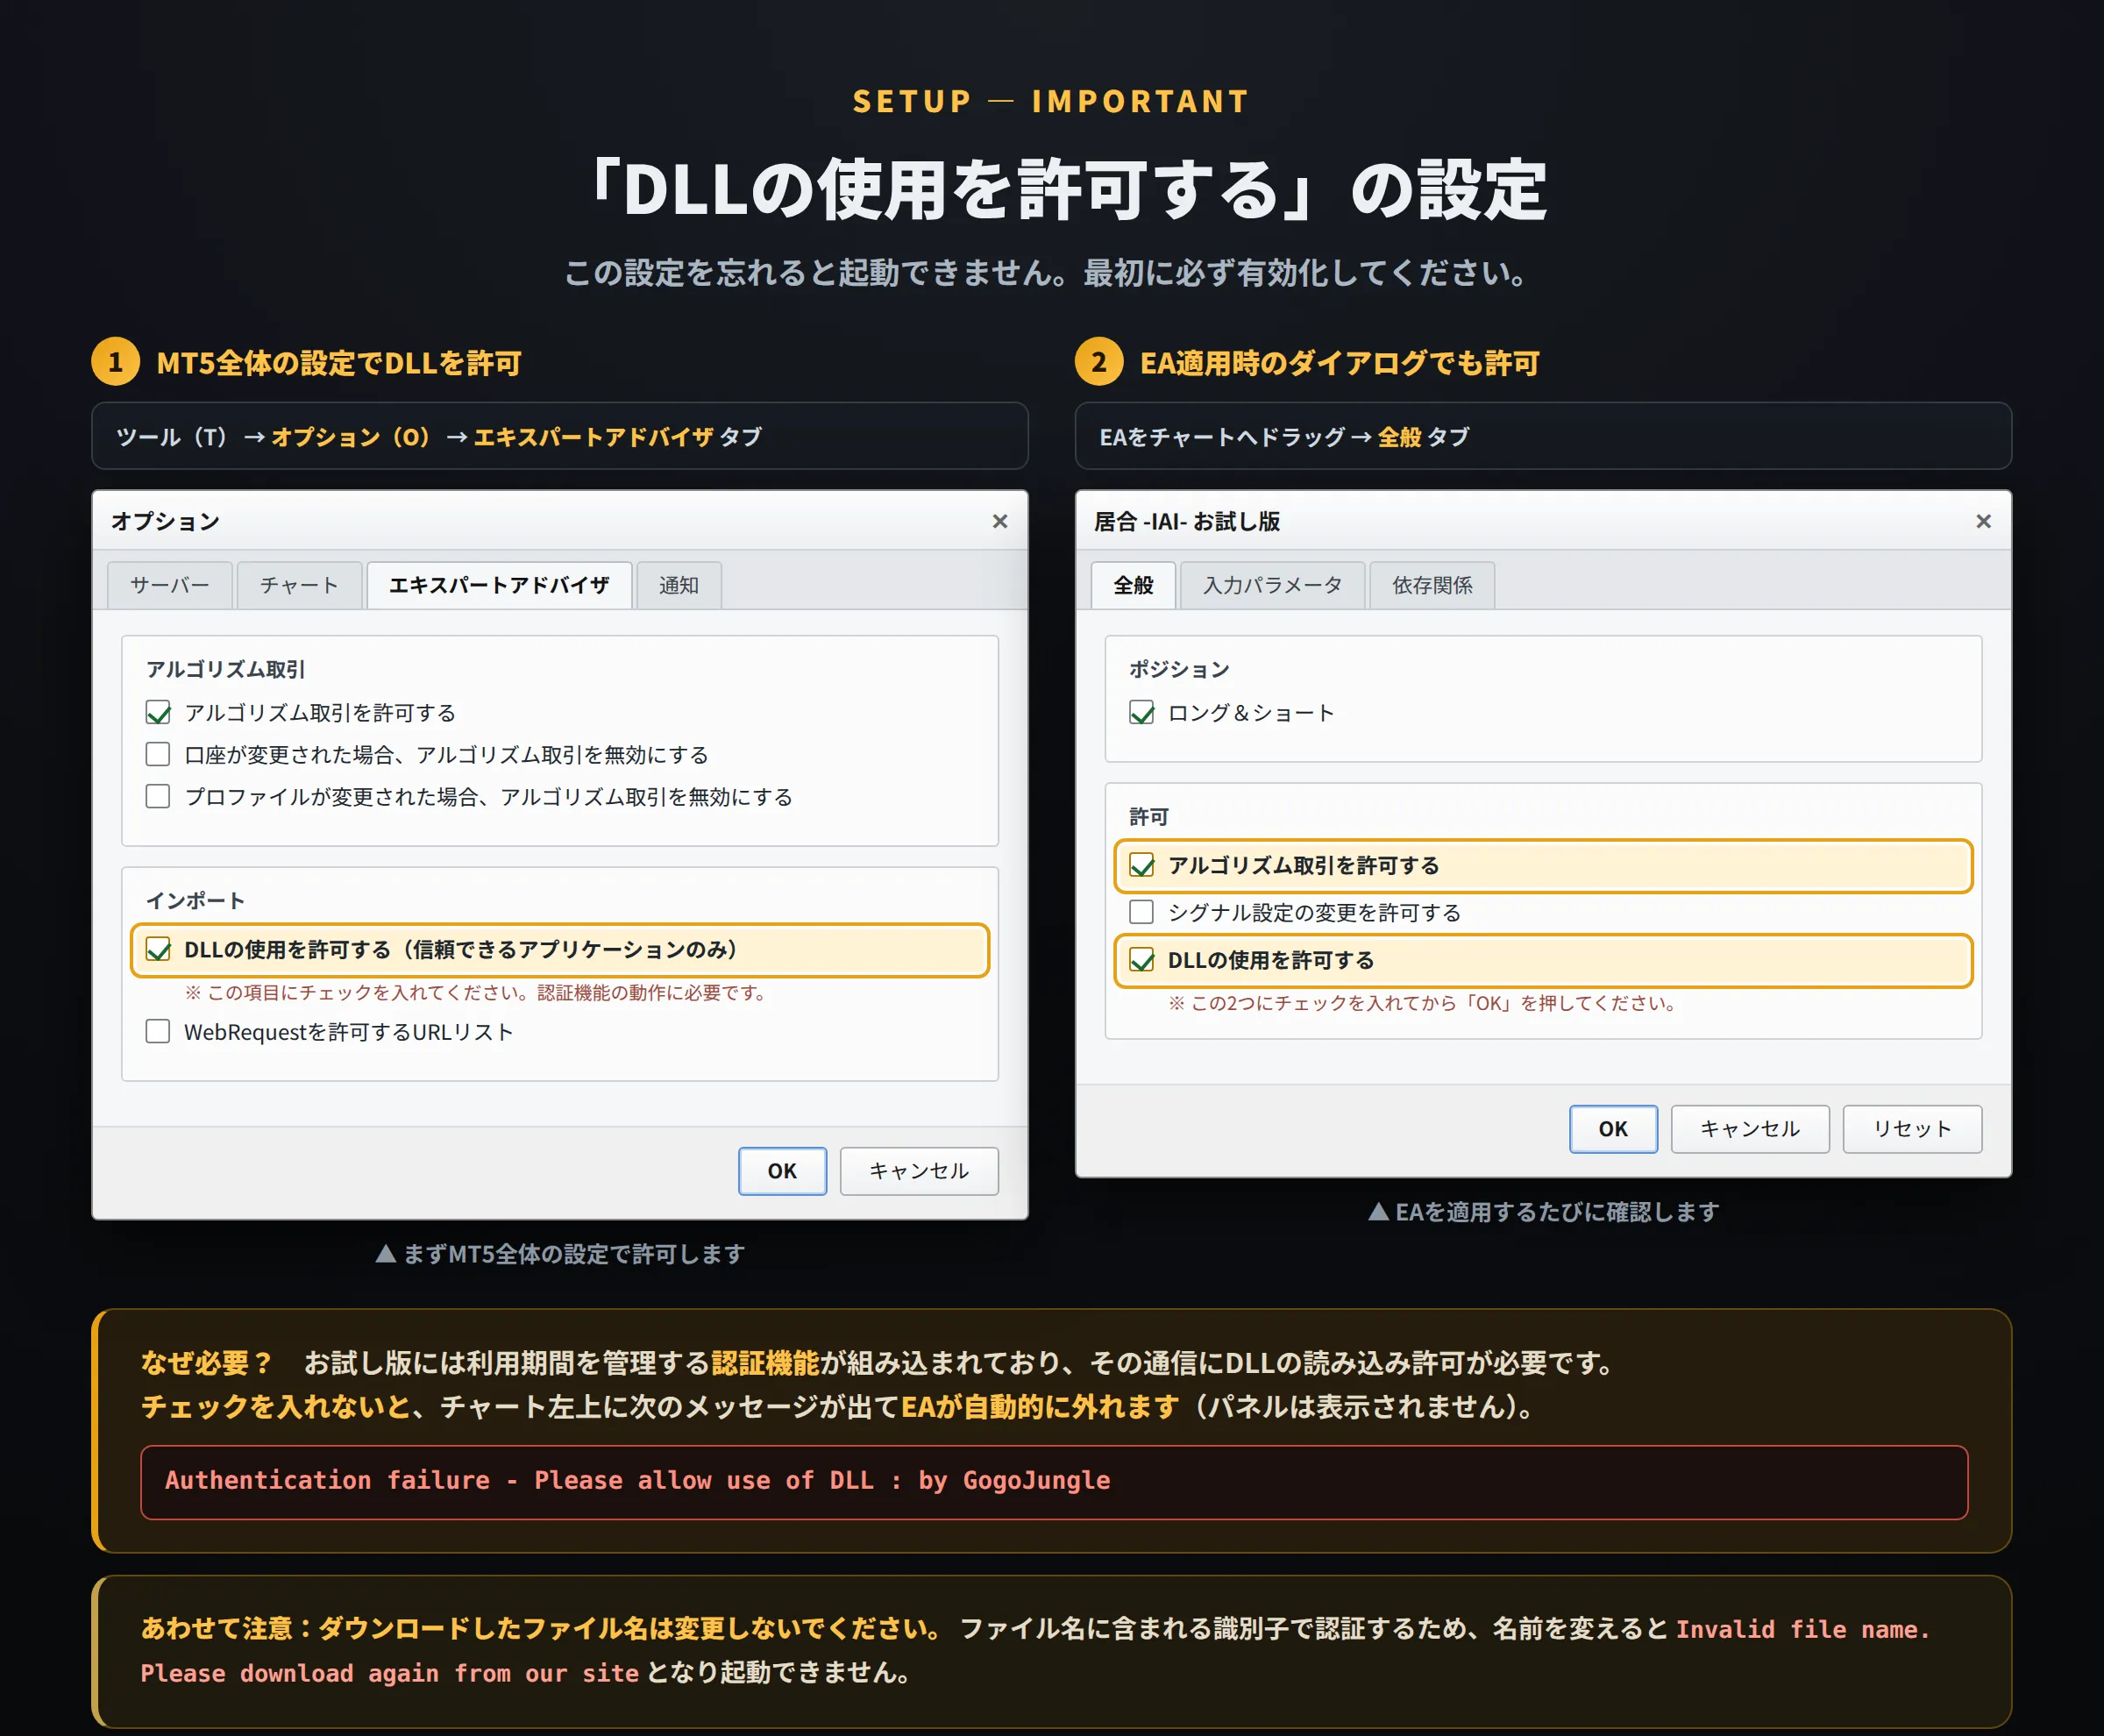Close the オプション dialog

click(999, 521)
